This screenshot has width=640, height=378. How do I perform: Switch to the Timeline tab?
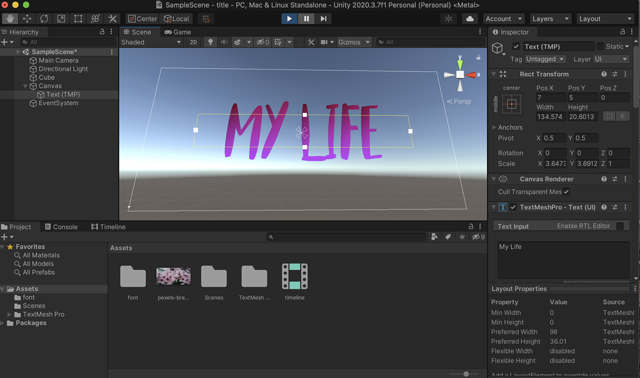[109, 227]
